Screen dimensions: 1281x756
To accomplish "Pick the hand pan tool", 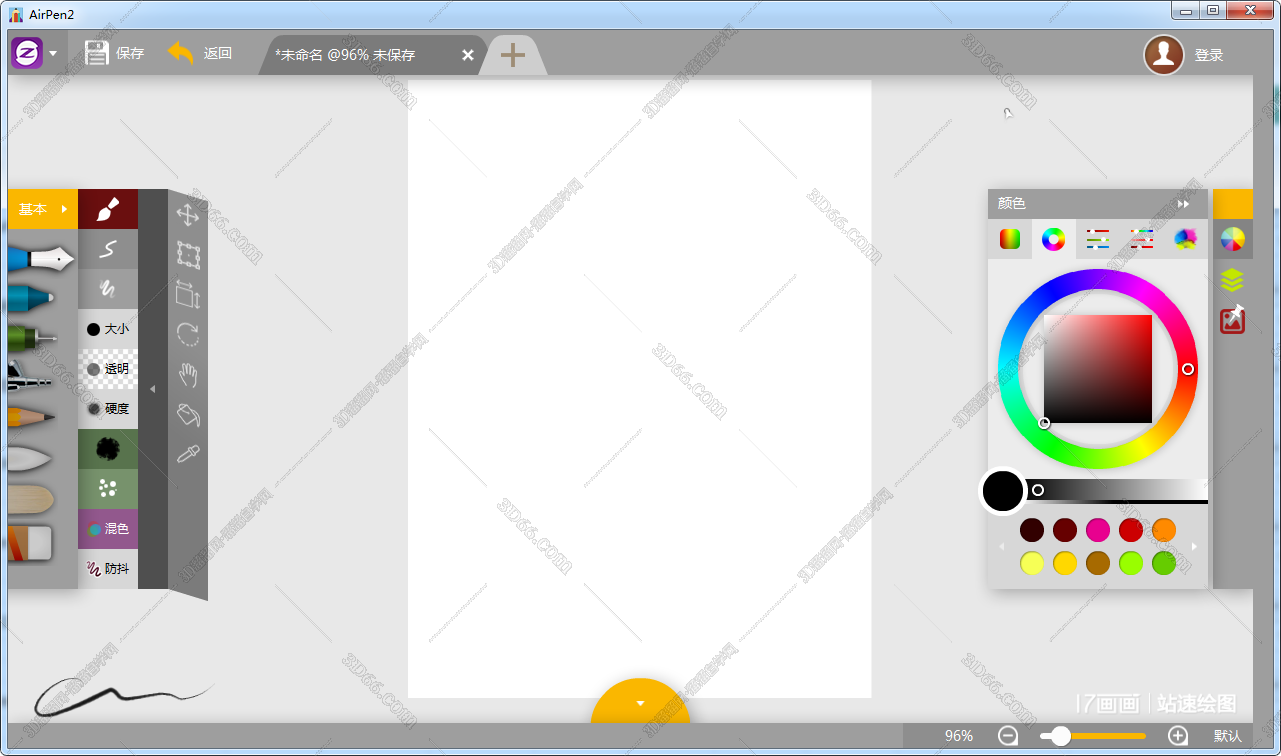I will [187, 375].
